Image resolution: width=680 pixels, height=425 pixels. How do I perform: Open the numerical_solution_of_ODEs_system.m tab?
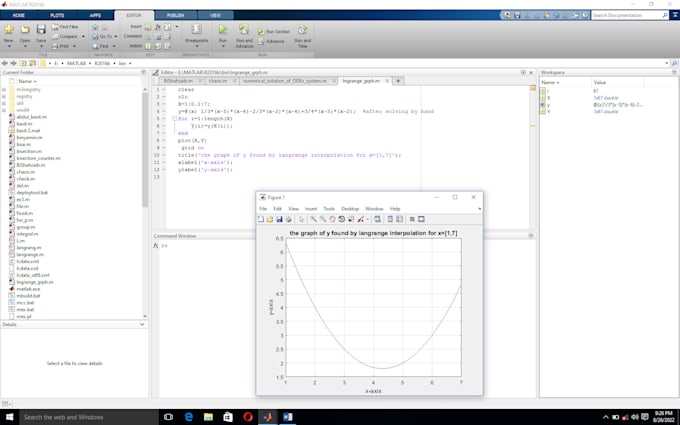(x=284, y=81)
